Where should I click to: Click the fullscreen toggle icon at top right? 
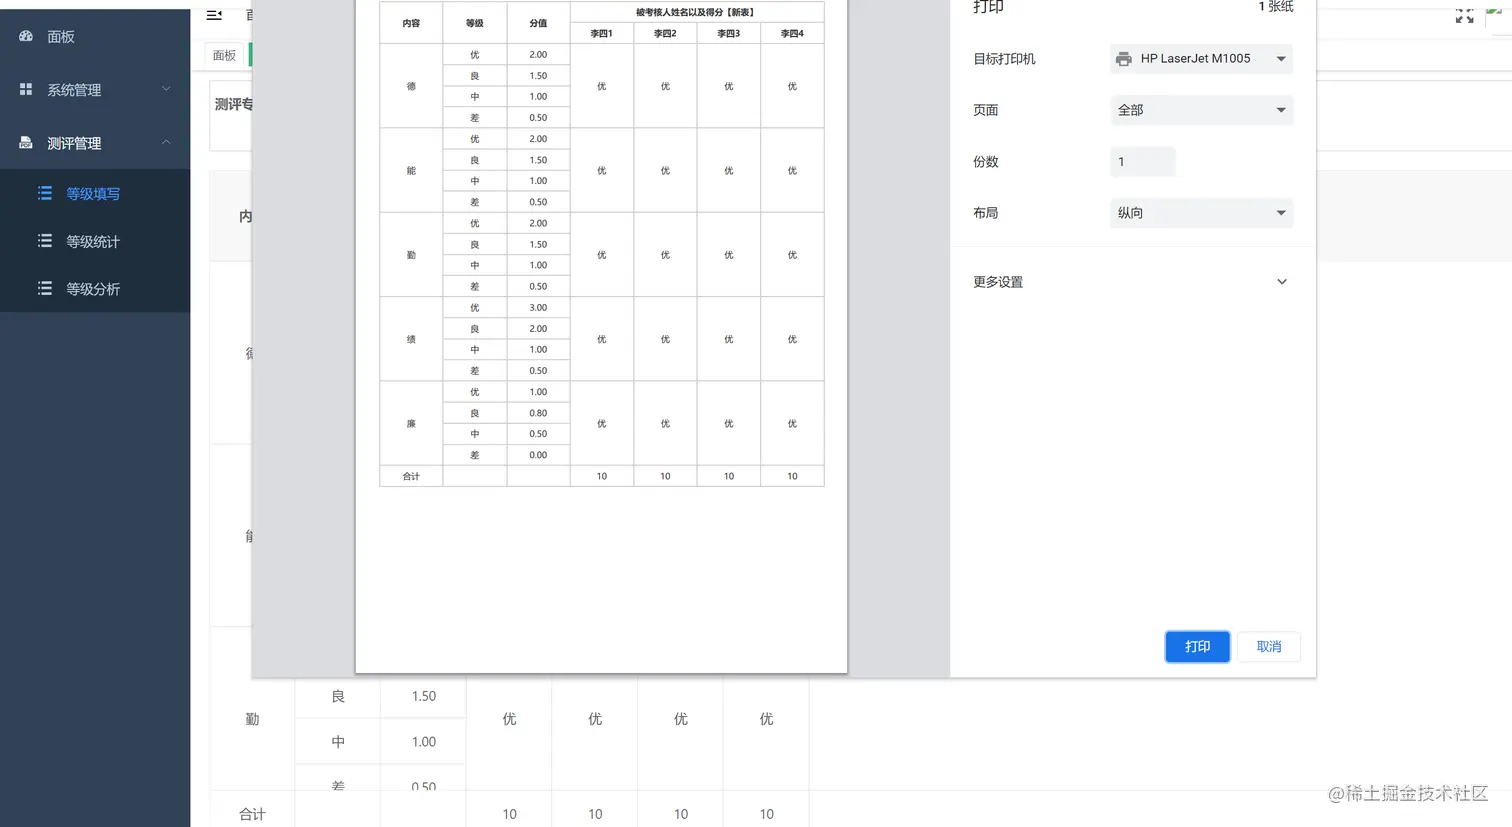click(1464, 15)
